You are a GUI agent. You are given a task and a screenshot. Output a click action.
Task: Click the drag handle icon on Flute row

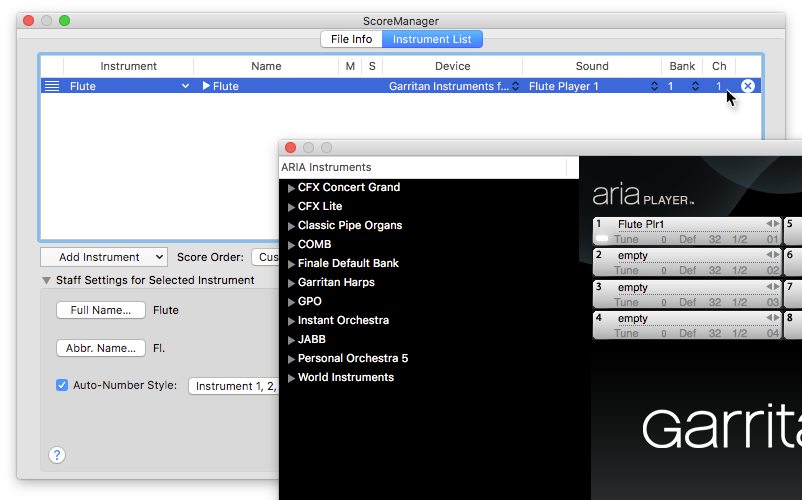[52, 86]
